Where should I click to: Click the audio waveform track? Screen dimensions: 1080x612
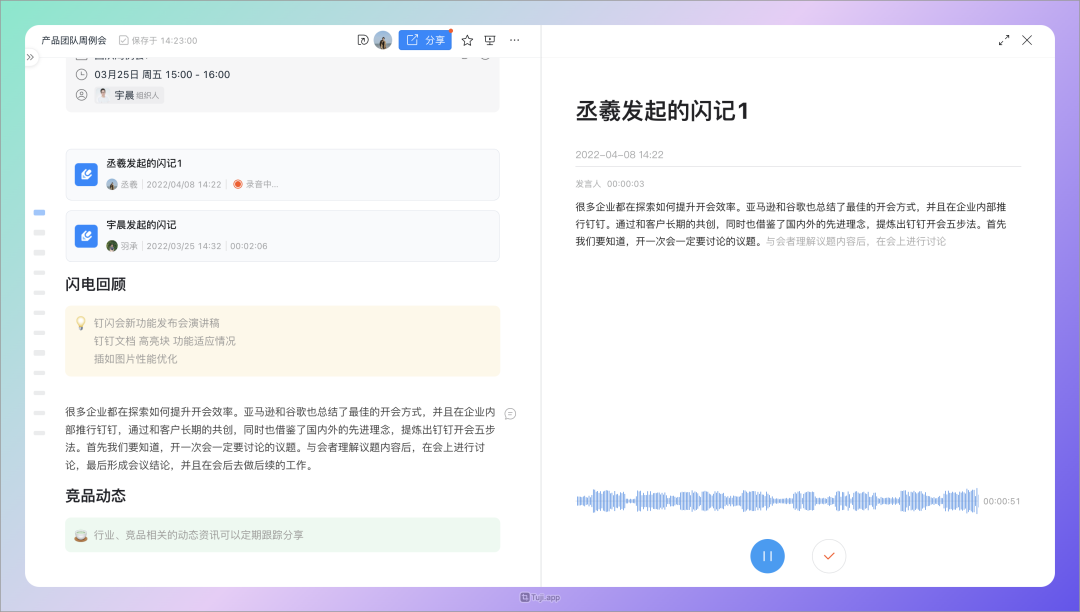click(777, 501)
